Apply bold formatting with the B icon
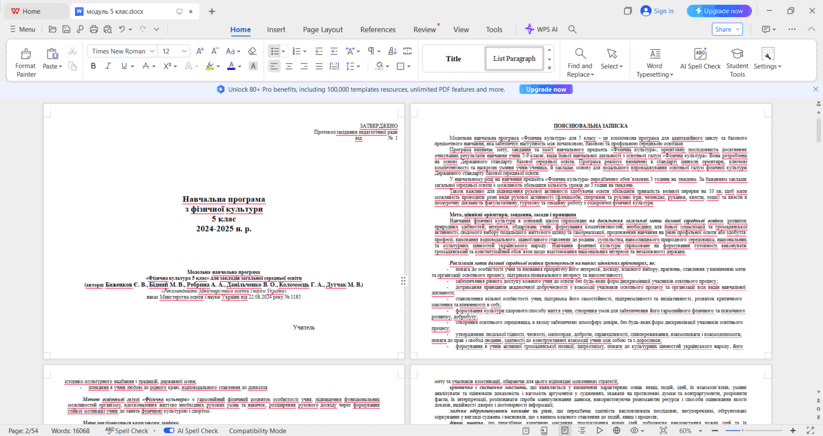Screen dimensions: 823x436 coord(93,66)
